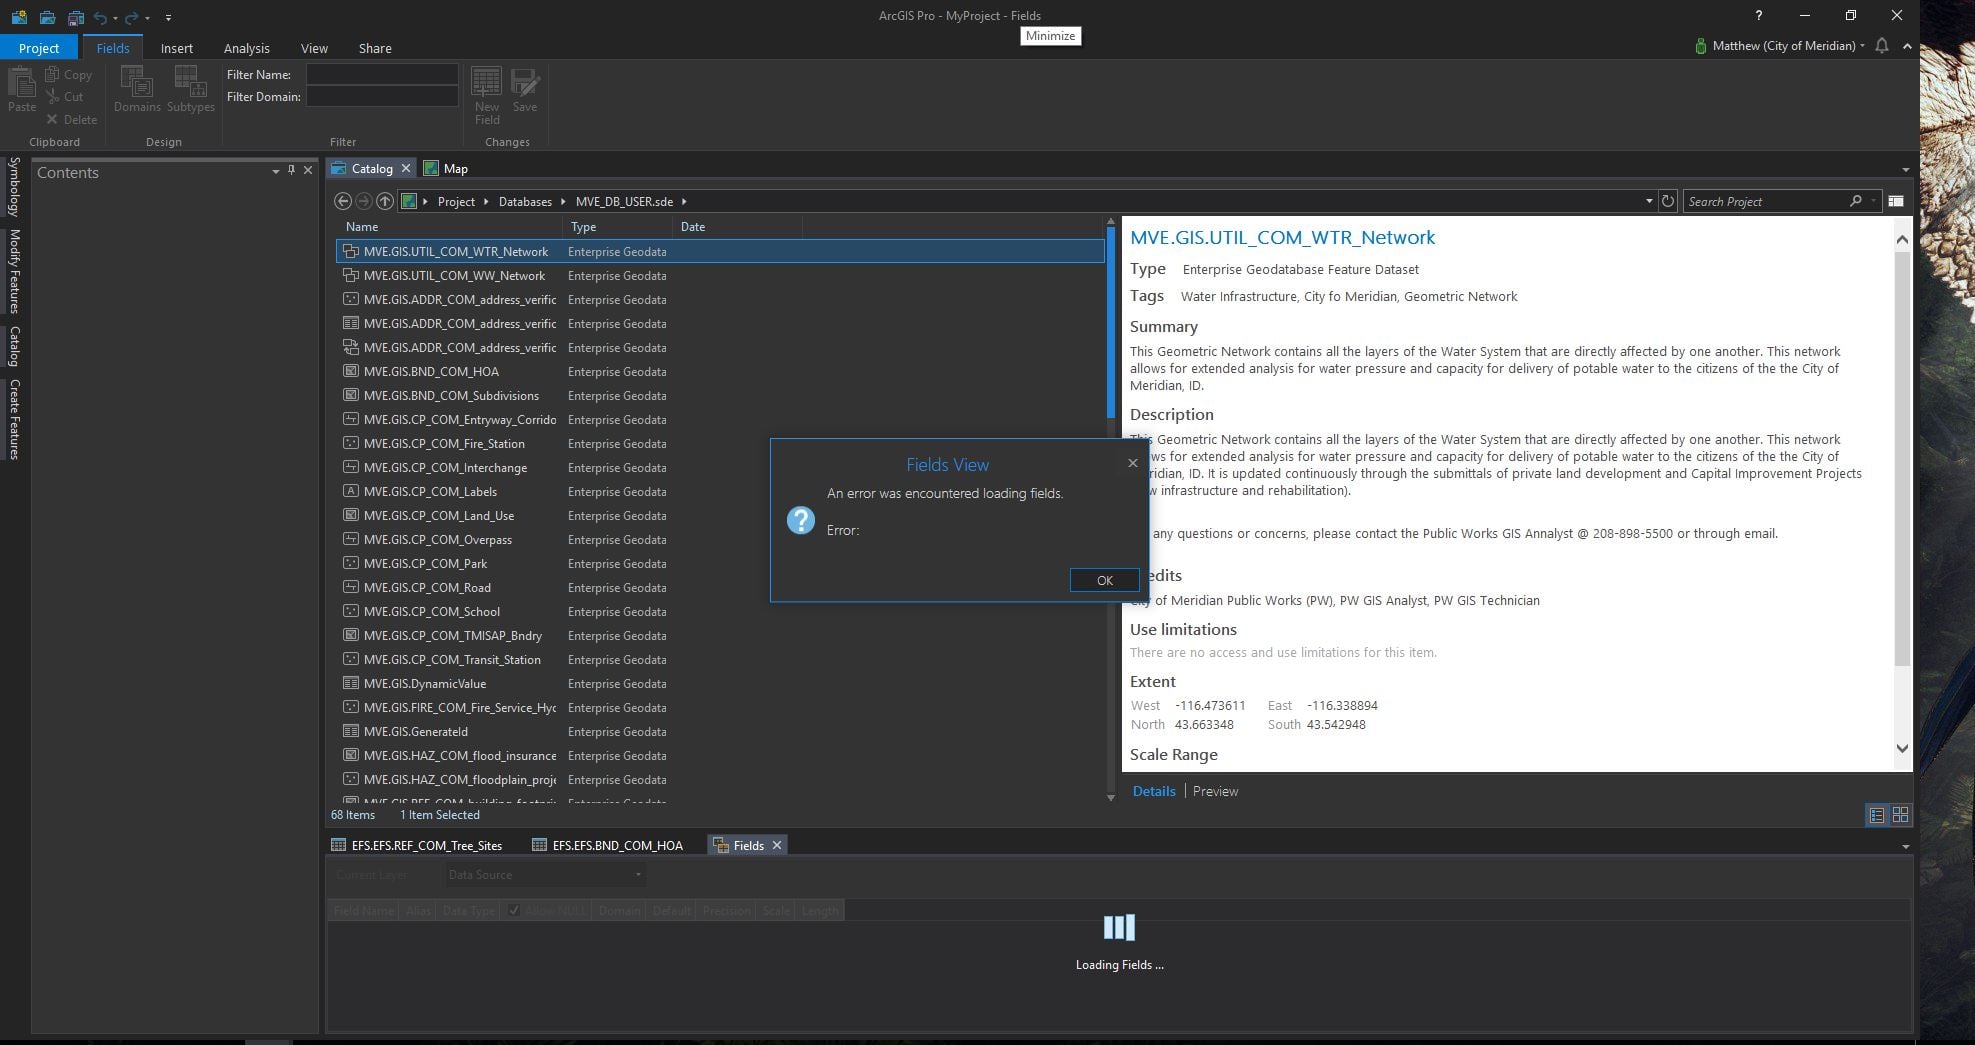Open the EFS.EFS.REF_COM_Tree_Sites table tab
This screenshot has height=1045, width=1975.
tap(417, 845)
